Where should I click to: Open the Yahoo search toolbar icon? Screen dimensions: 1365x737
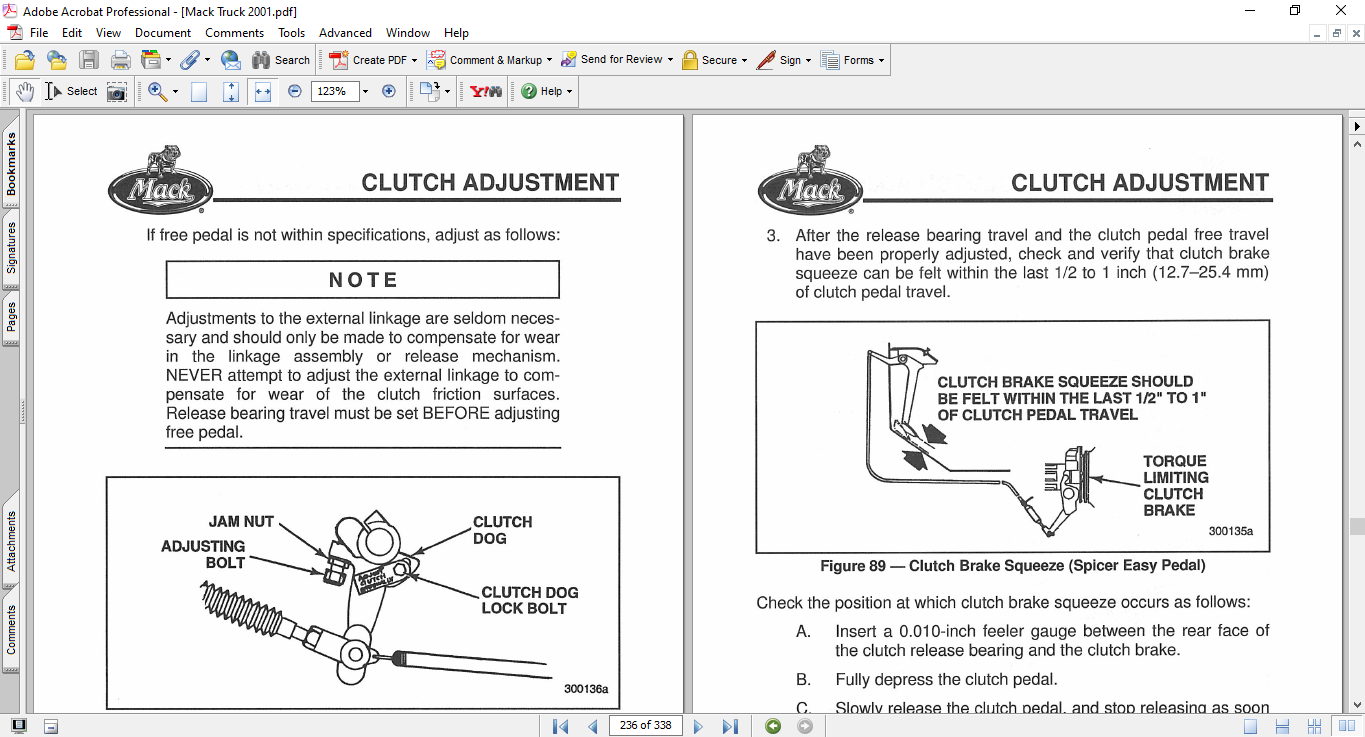(x=486, y=91)
